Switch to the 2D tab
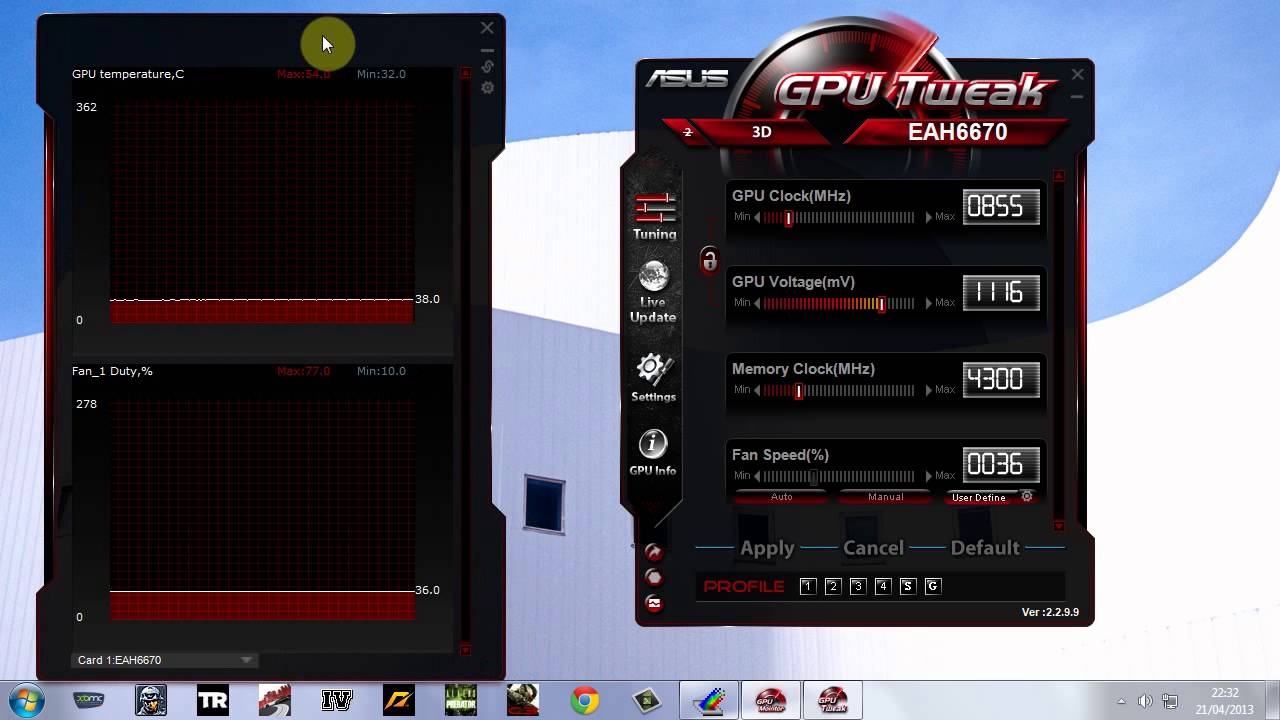This screenshot has height=720, width=1280. (687, 131)
